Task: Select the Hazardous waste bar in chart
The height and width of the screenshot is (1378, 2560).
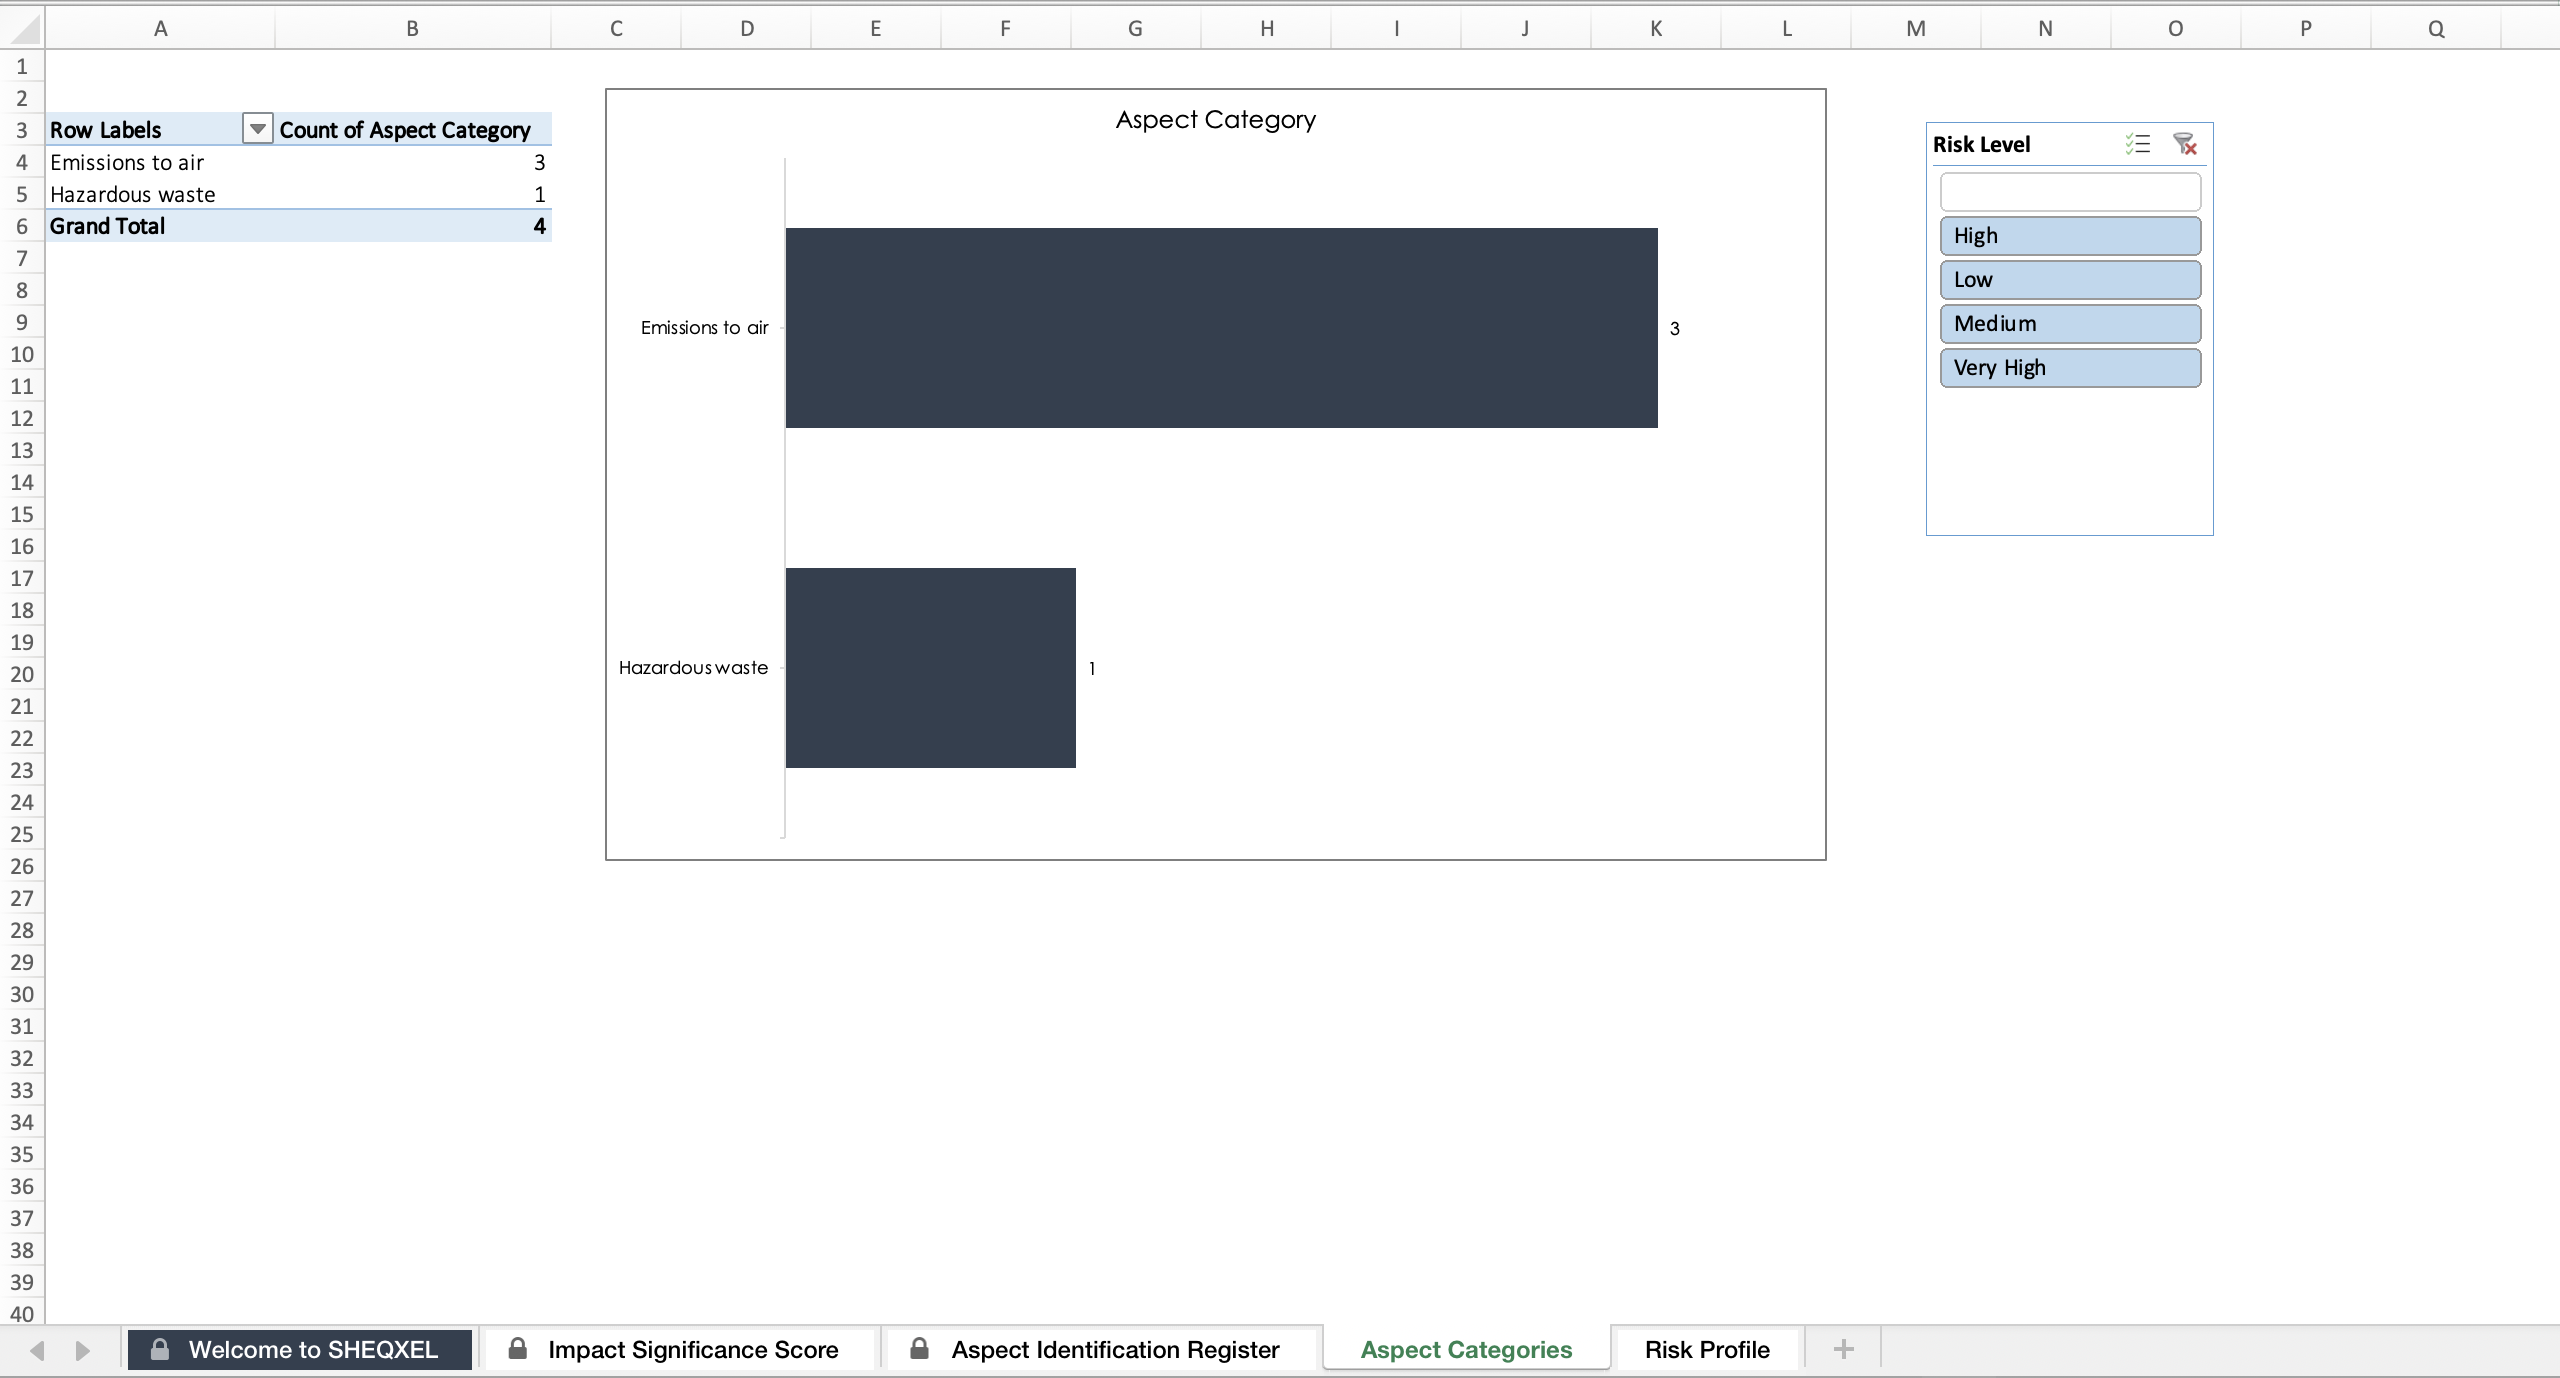Action: (x=930, y=668)
